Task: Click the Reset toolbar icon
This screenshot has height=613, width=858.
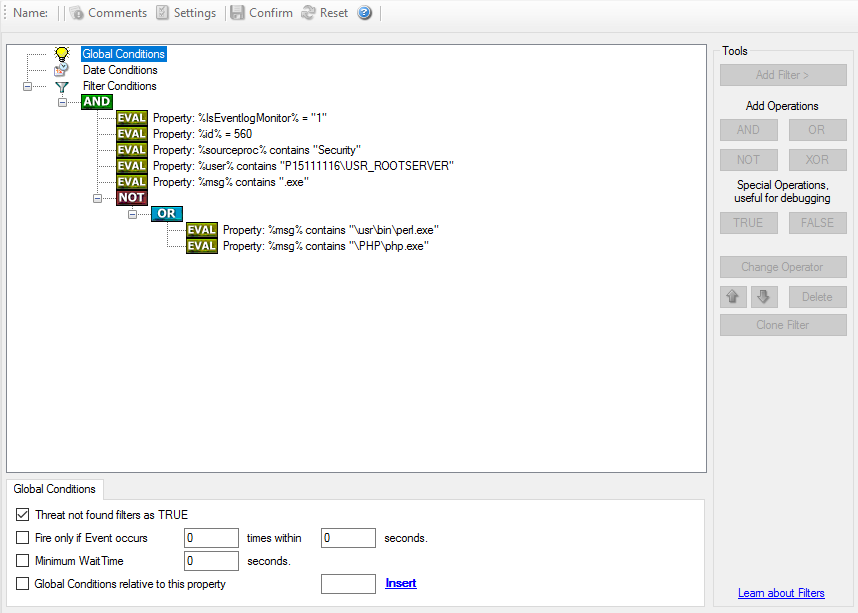Action: (x=308, y=13)
